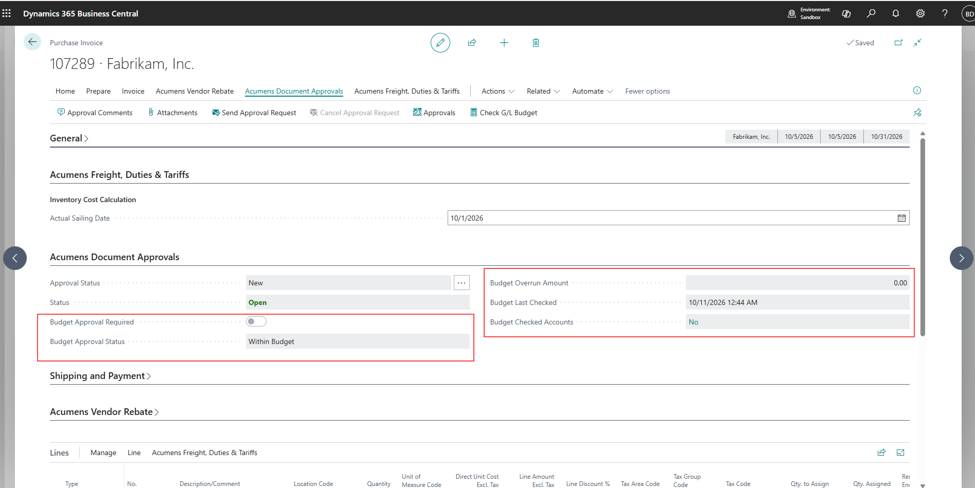
Task: Collapse the Acumens Freight, Duties & Tariffs section
Action: point(119,175)
